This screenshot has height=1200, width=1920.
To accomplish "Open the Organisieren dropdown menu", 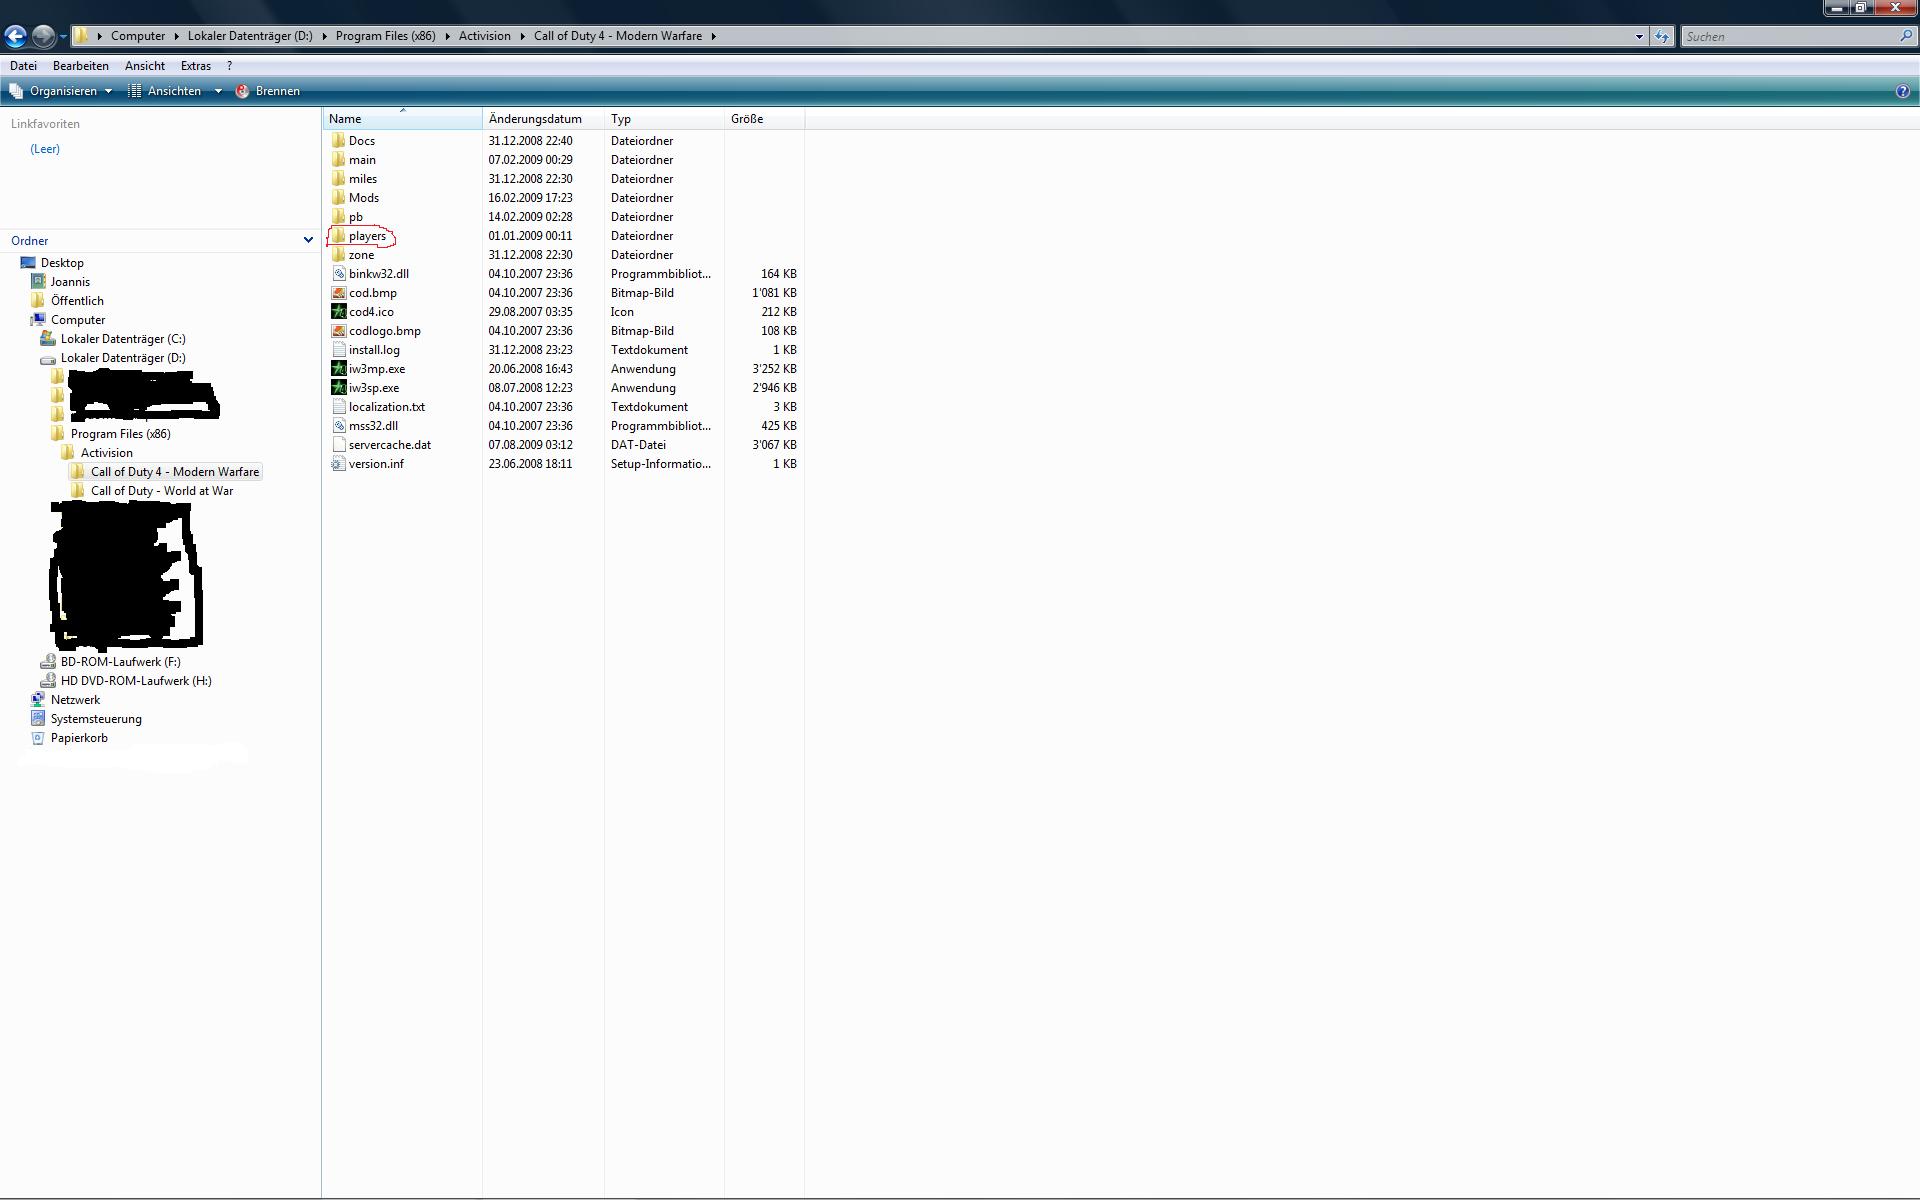I will point(62,91).
